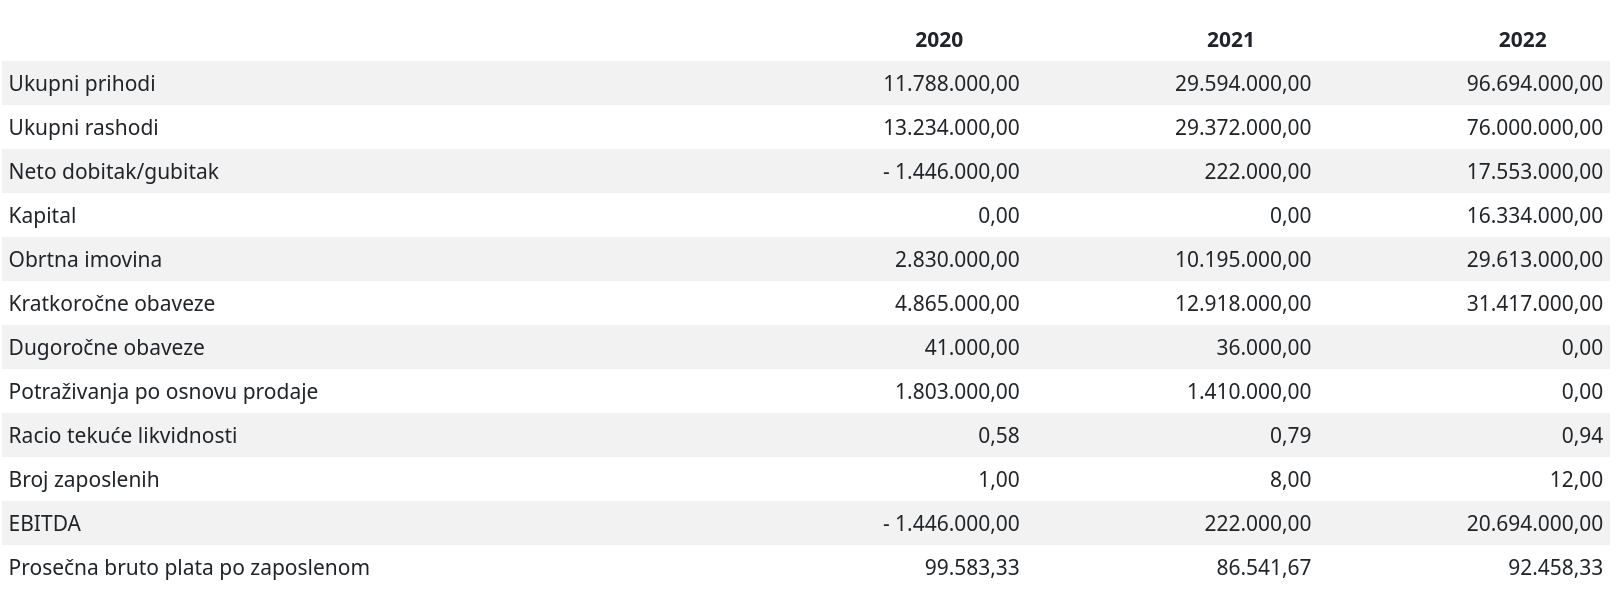The height and width of the screenshot is (606, 1618).
Task: Click the Racio tekuće likvidnosti label
Action: (122, 436)
